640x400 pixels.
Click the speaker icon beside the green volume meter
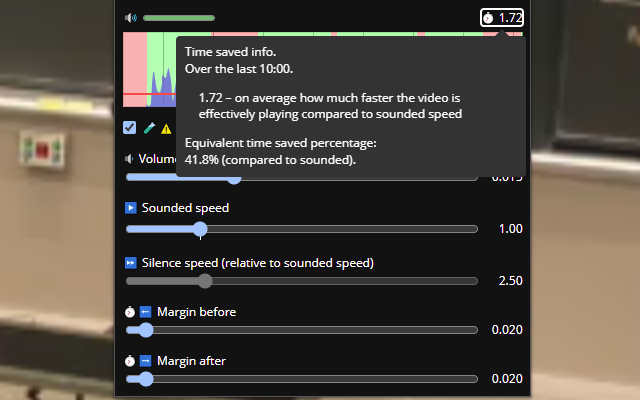click(x=130, y=18)
